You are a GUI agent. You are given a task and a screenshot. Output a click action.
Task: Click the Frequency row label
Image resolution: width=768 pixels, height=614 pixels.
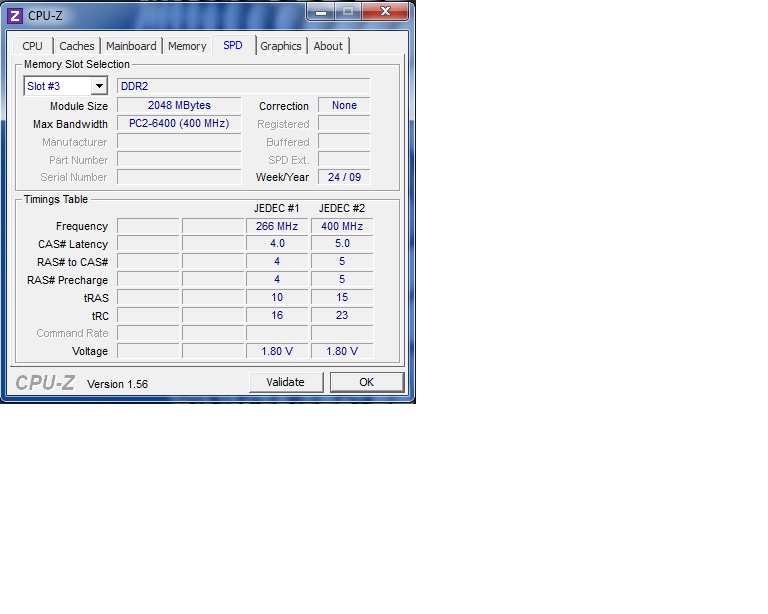click(x=82, y=227)
